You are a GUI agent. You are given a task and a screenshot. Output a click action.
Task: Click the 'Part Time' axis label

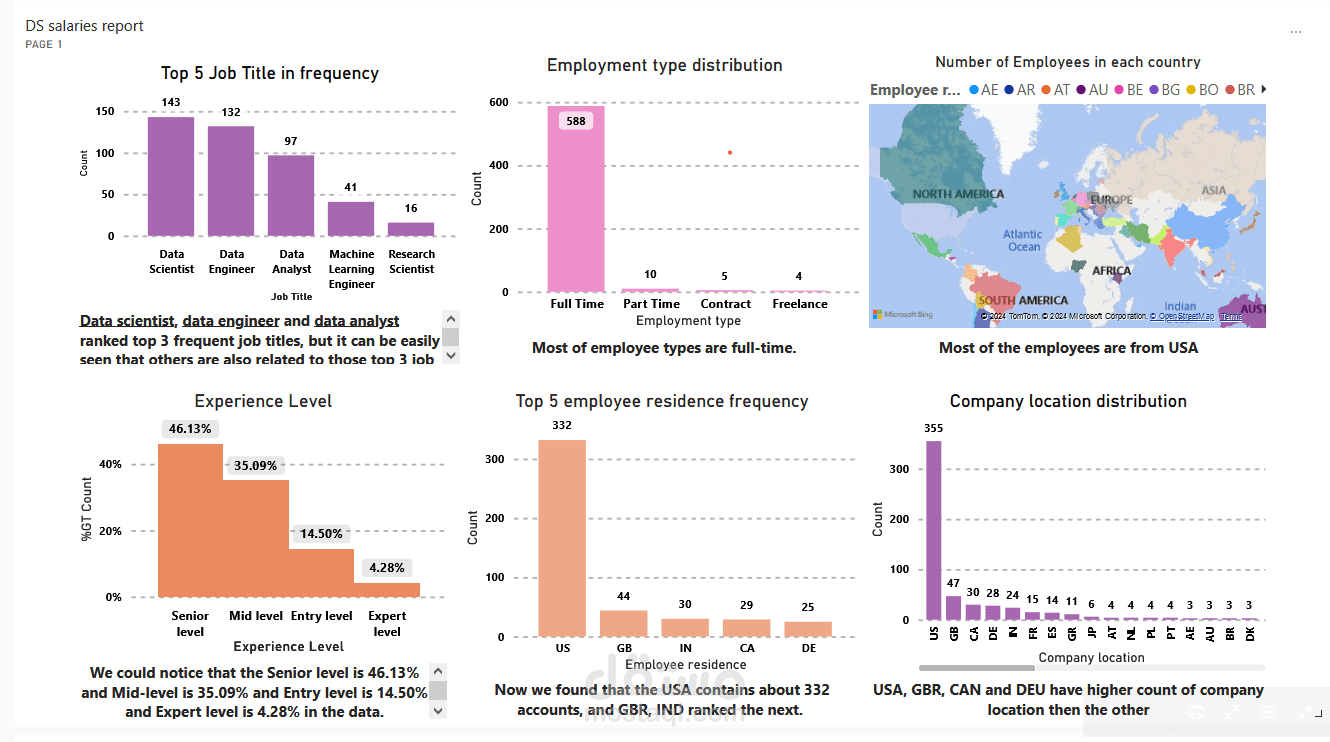(x=651, y=304)
